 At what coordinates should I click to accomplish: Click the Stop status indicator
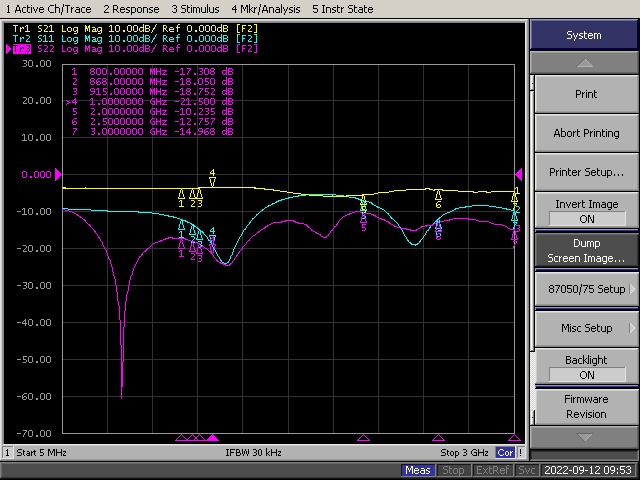453,470
